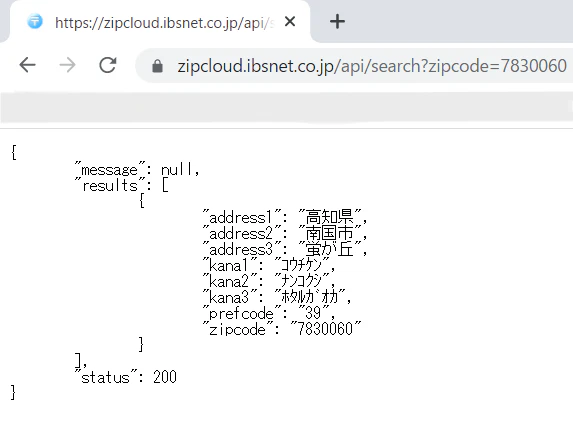The width and height of the screenshot is (573, 428).
Task: Click the "status" key name
Action: tap(106, 377)
